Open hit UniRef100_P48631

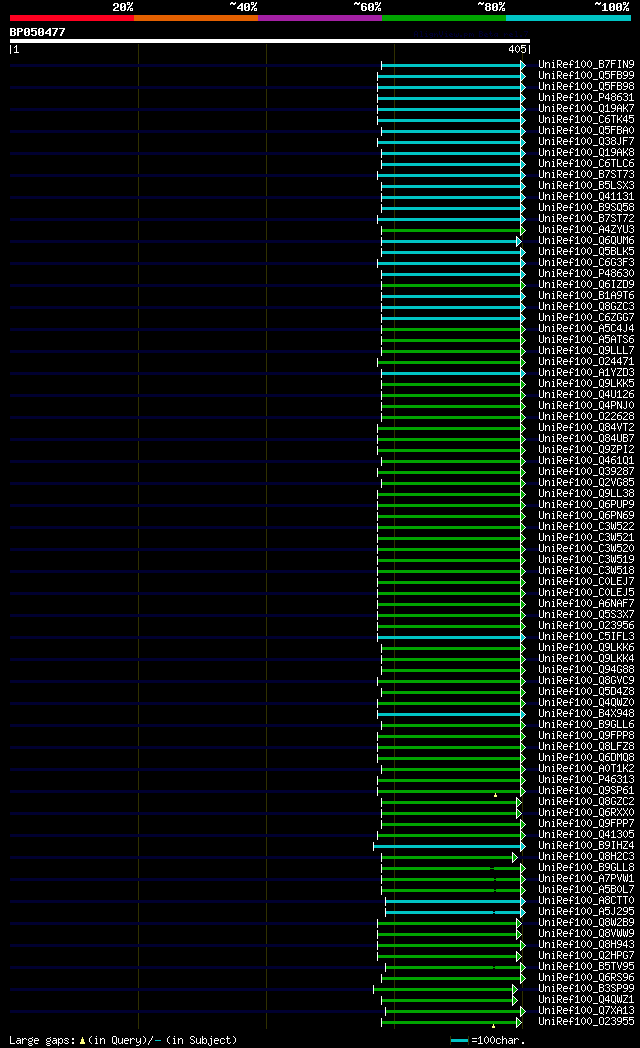[587, 98]
